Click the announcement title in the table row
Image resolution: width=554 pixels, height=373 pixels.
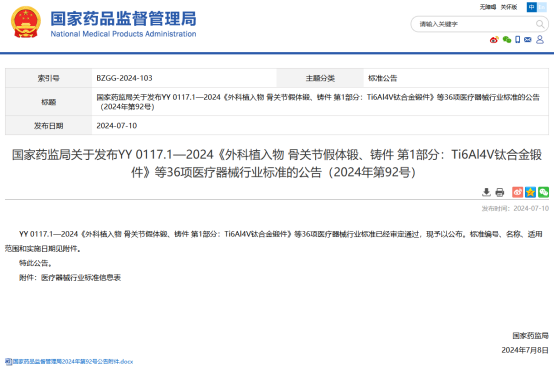point(318,102)
